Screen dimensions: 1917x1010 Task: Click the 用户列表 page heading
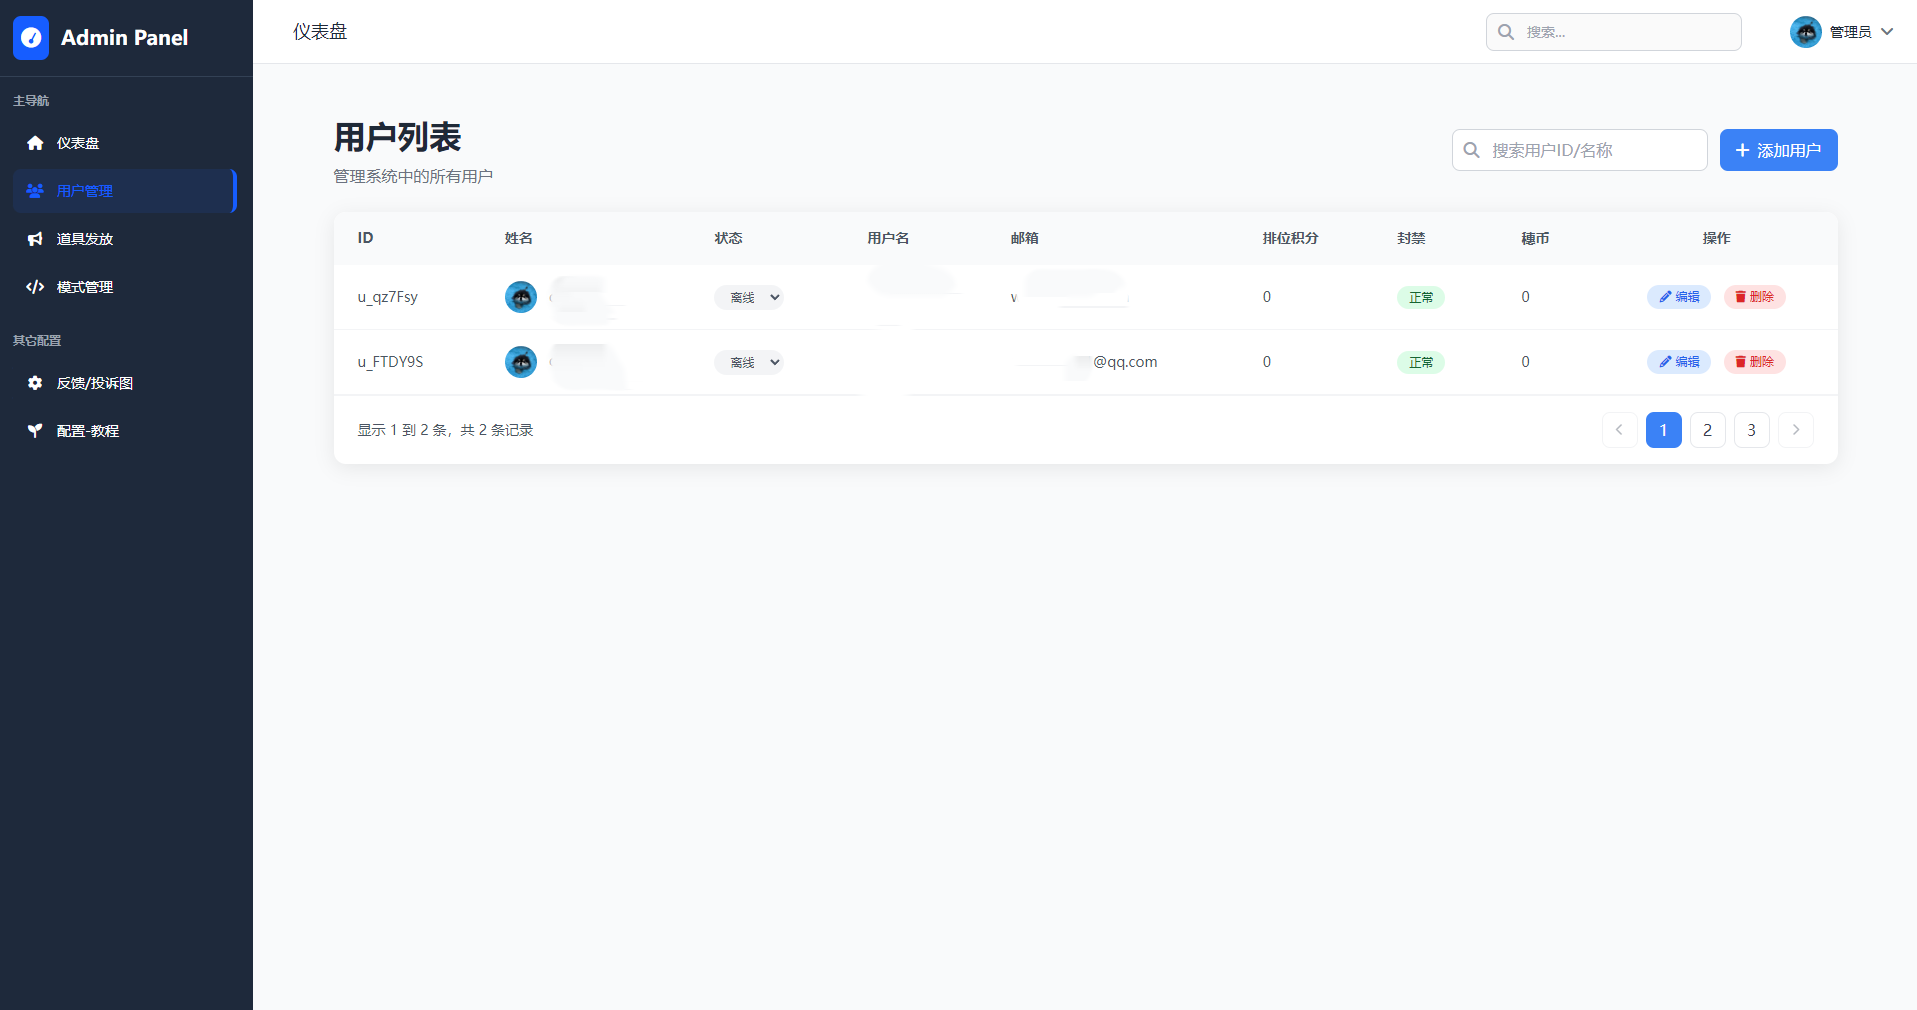[x=397, y=137]
